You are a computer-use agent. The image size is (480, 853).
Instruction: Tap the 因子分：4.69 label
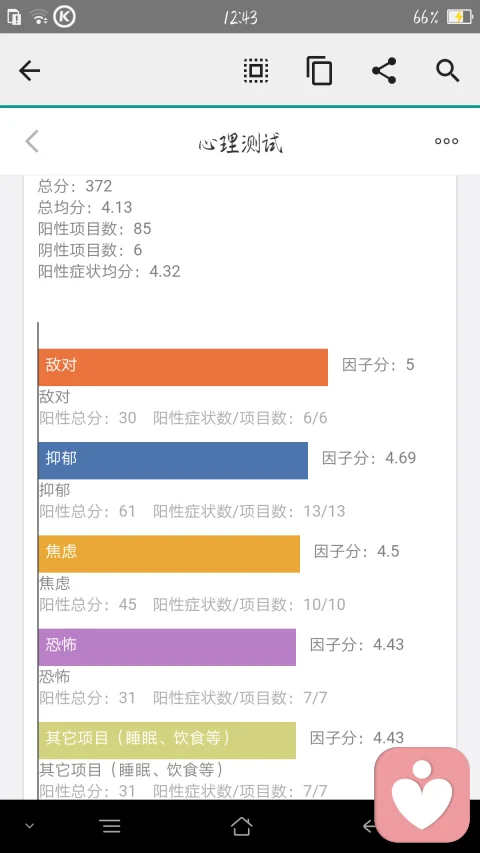(x=369, y=458)
